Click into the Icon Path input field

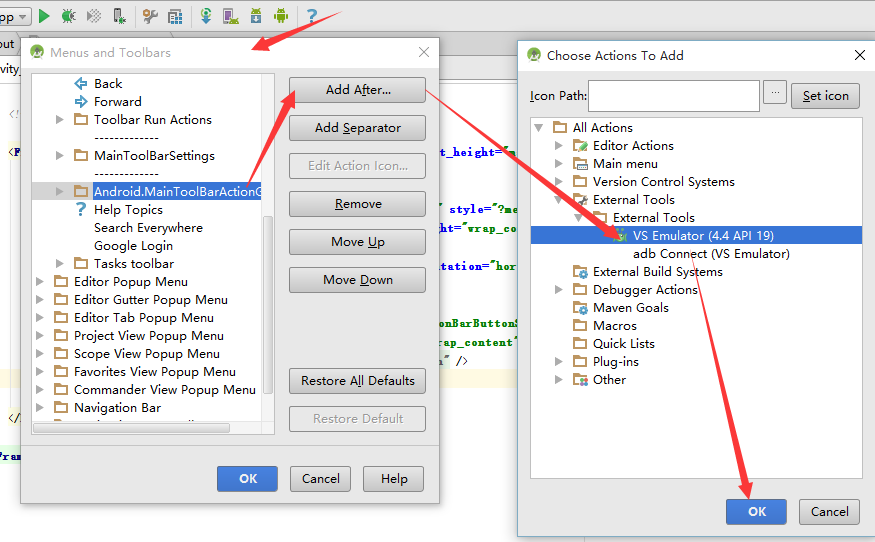point(674,96)
